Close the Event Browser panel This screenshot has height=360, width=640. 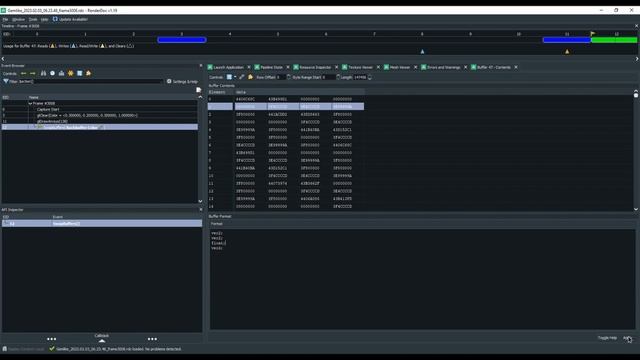point(200,66)
